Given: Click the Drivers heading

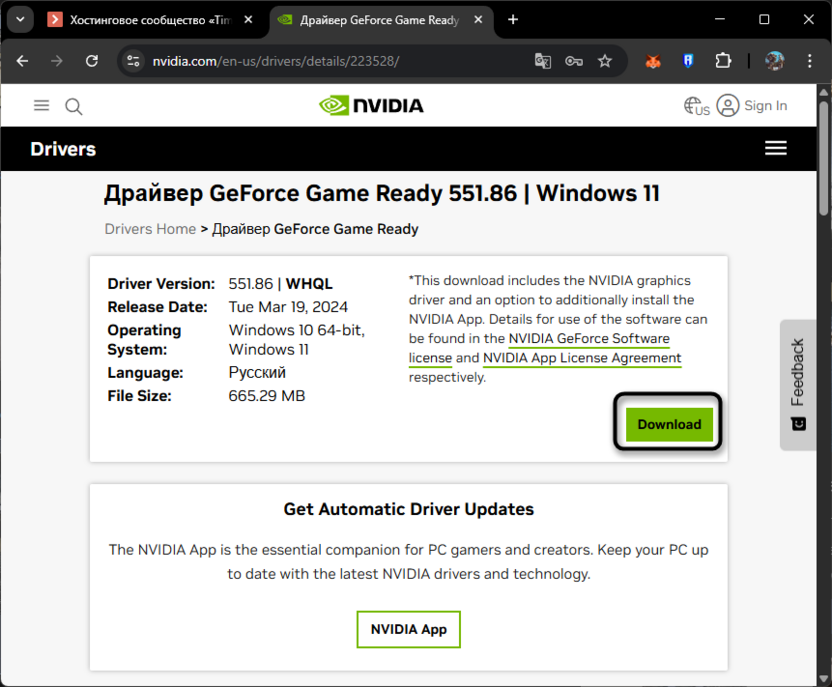Looking at the screenshot, I should 63,149.
